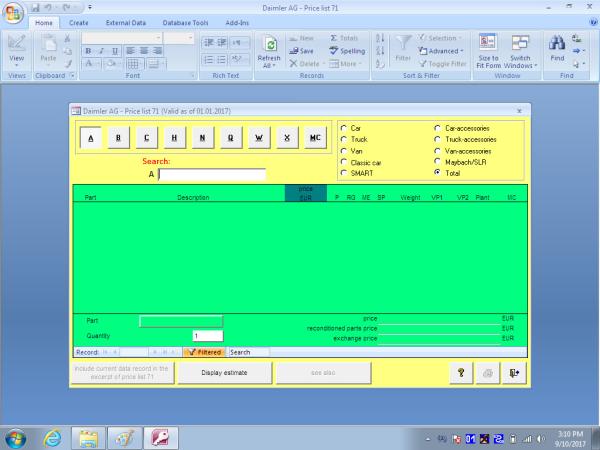Toggle Bold formatting in Font group
Viewport: 600px width, 450px height.
coord(88,51)
